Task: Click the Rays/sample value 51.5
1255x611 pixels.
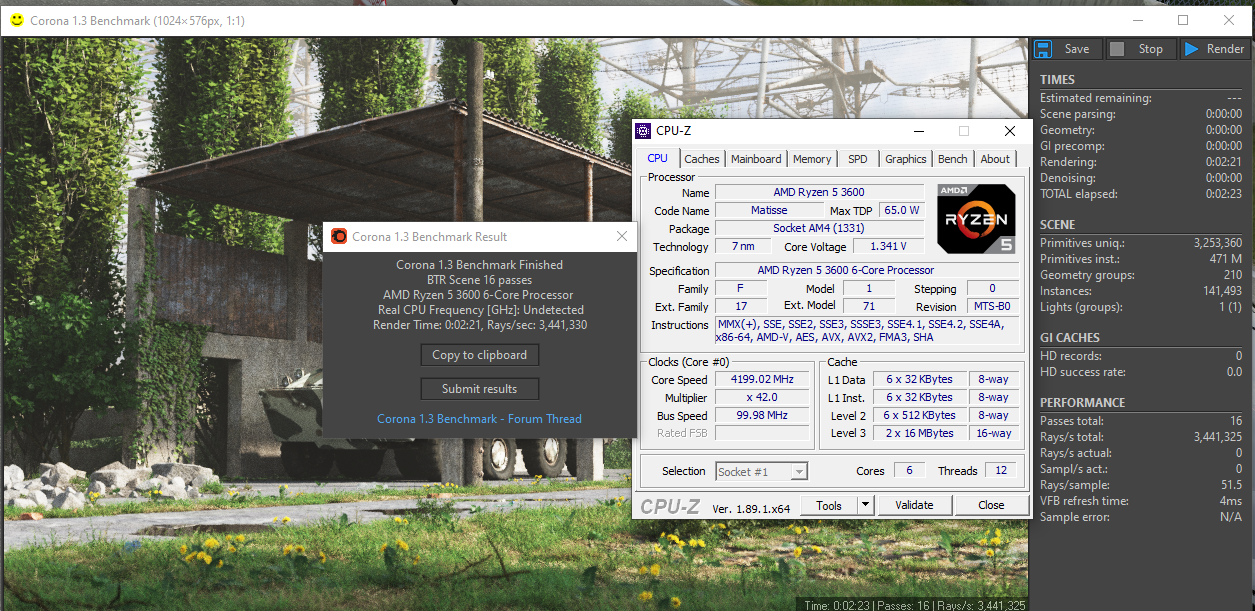Action: (1231, 485)
